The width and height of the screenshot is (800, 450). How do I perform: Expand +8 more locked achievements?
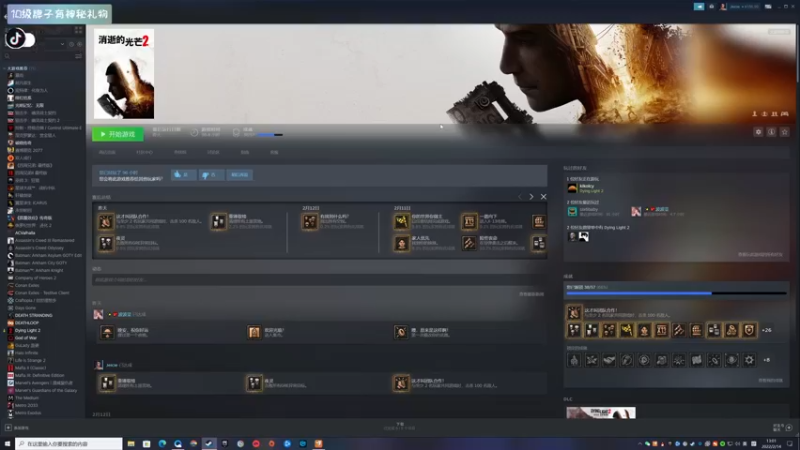(766, 360)
